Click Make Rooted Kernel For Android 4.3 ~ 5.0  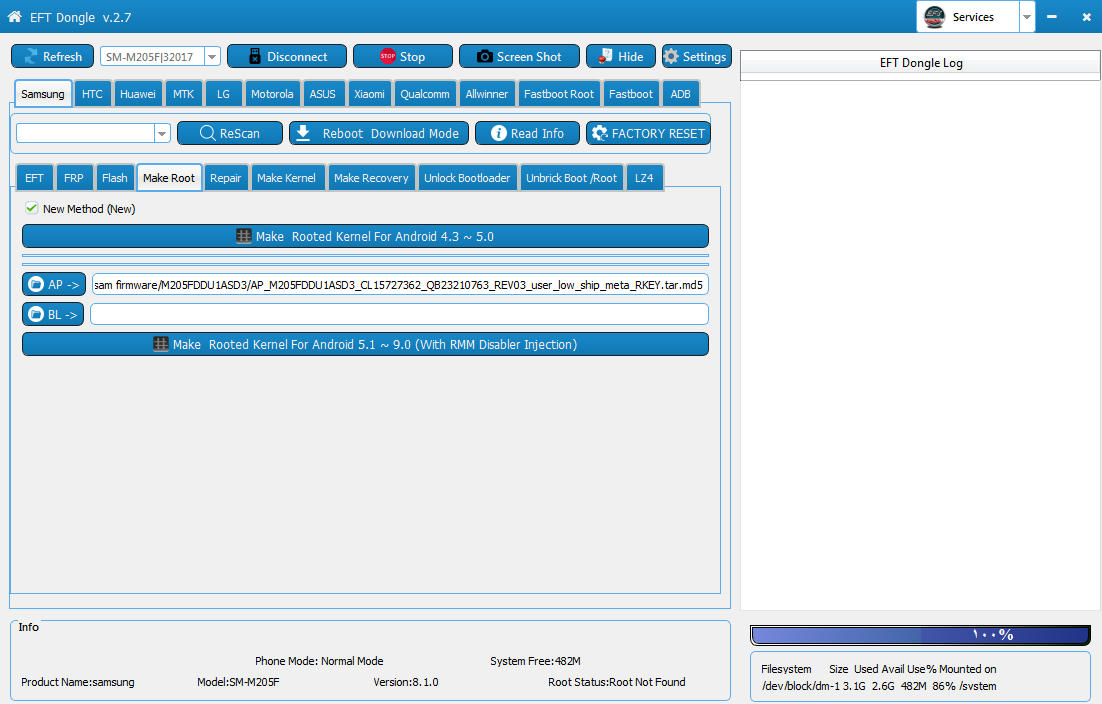[365, 236]
